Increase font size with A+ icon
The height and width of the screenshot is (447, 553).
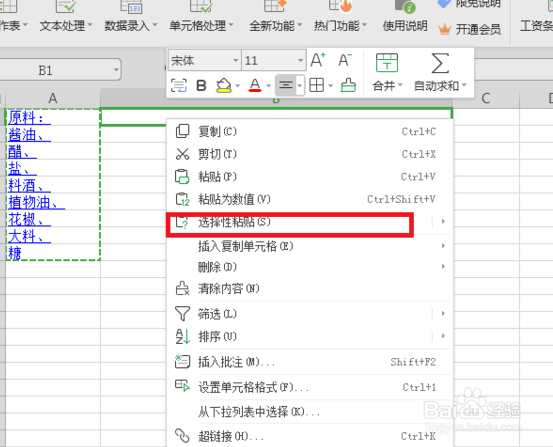318,60
